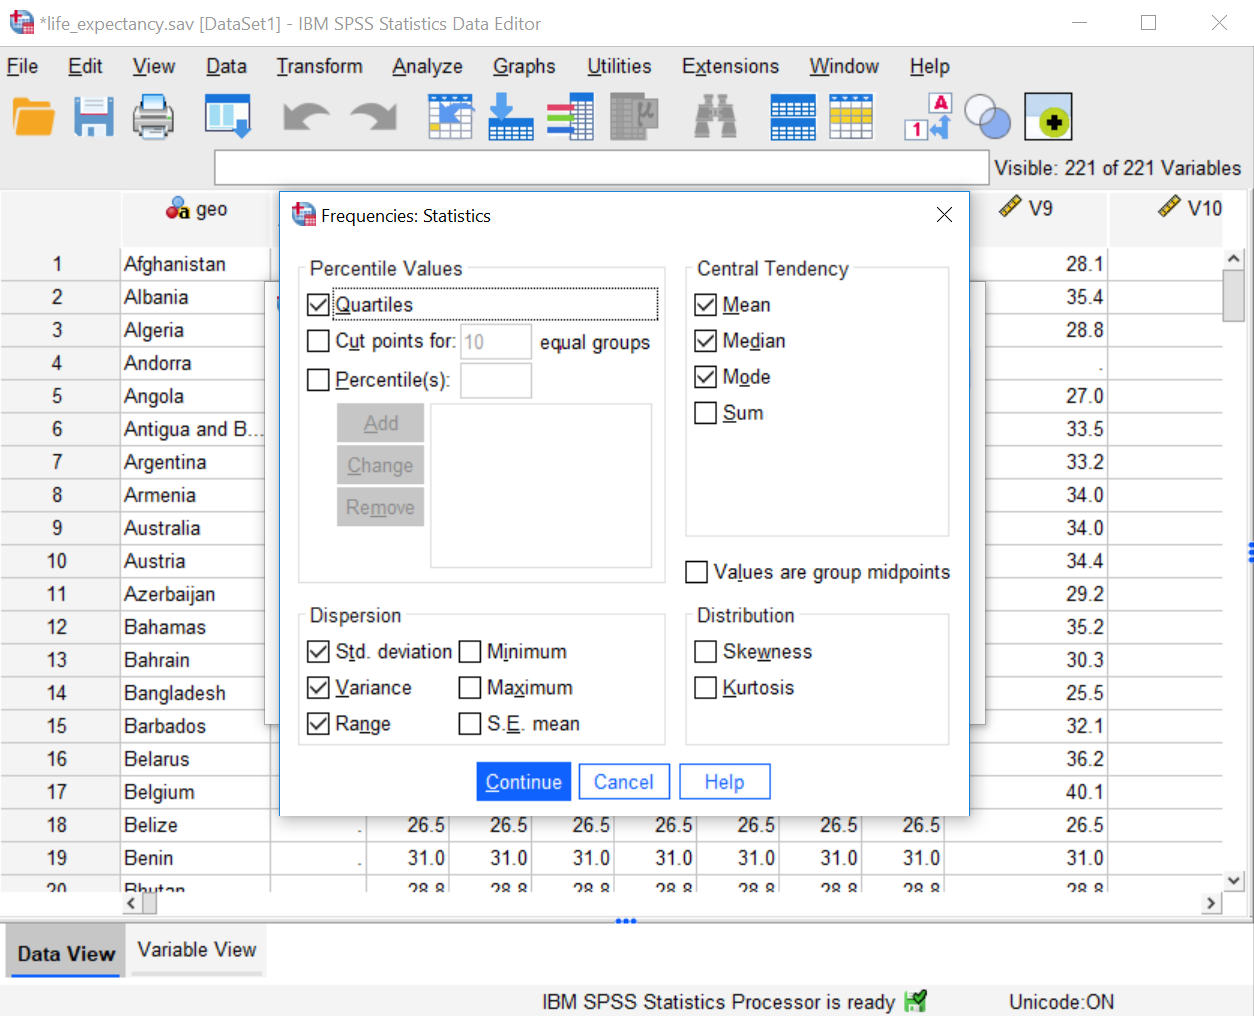Click the Save floppy disk icon
This screenshot has height=1016, width=1254.
94,117
